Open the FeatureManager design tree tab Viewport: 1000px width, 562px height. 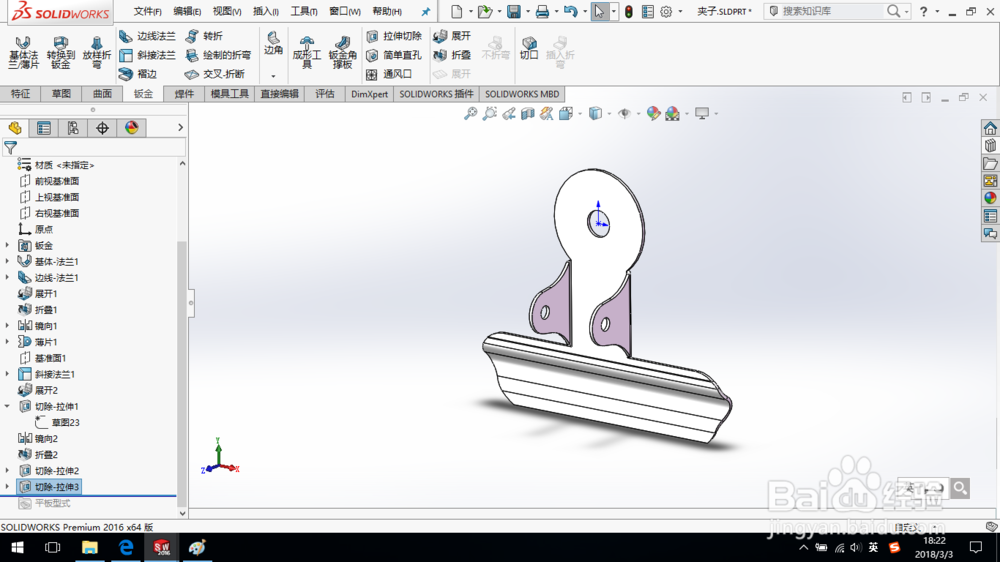click(15, 128)
